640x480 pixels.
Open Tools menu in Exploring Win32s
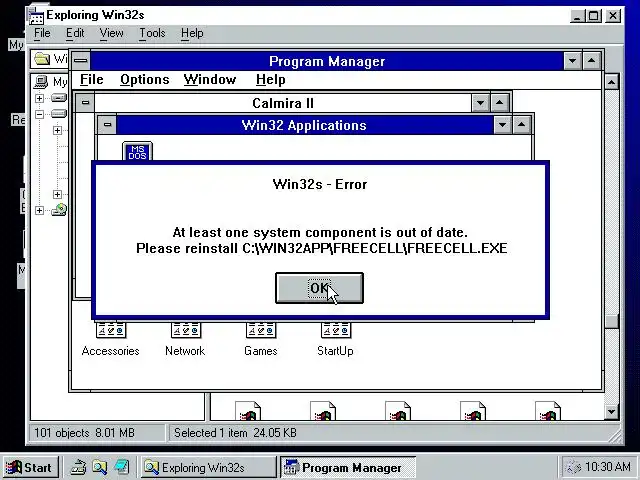click(x=152, y=33)
